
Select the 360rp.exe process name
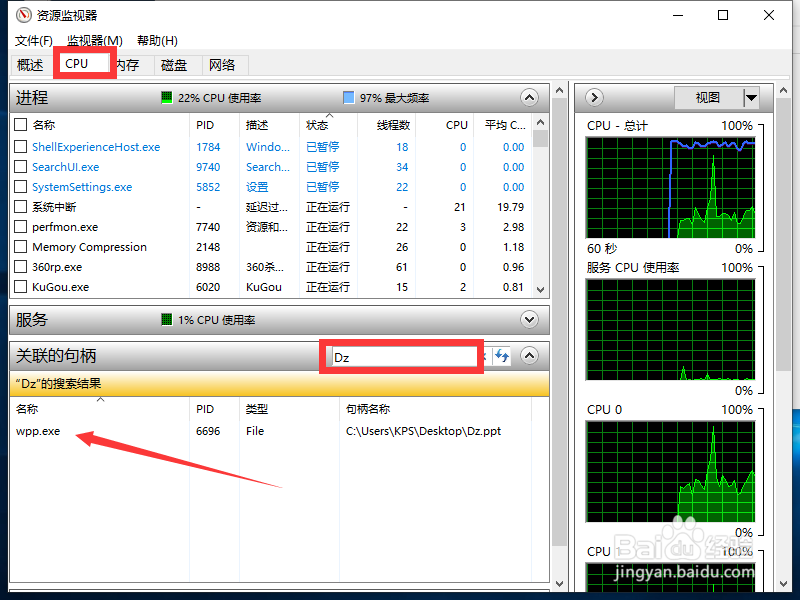[57, 267]
